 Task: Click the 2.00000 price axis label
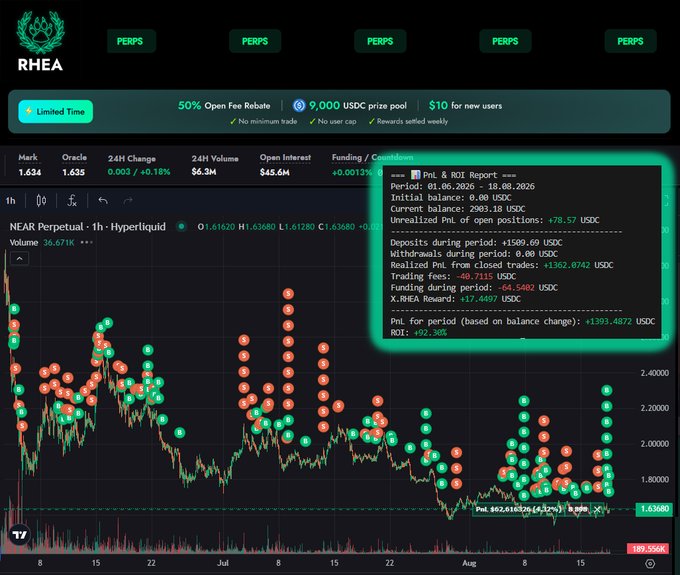coord(654,444)
